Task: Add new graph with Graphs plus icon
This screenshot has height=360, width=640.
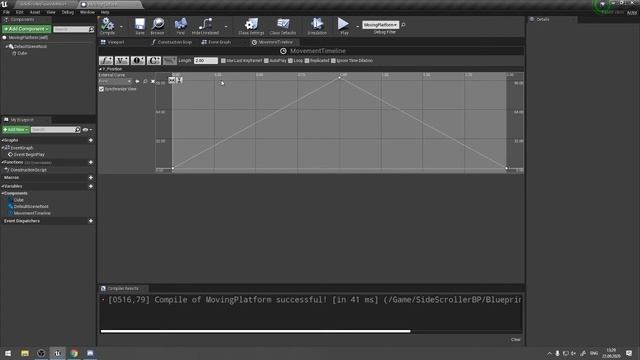Action: pyautogui.click(x=91, y=140)
